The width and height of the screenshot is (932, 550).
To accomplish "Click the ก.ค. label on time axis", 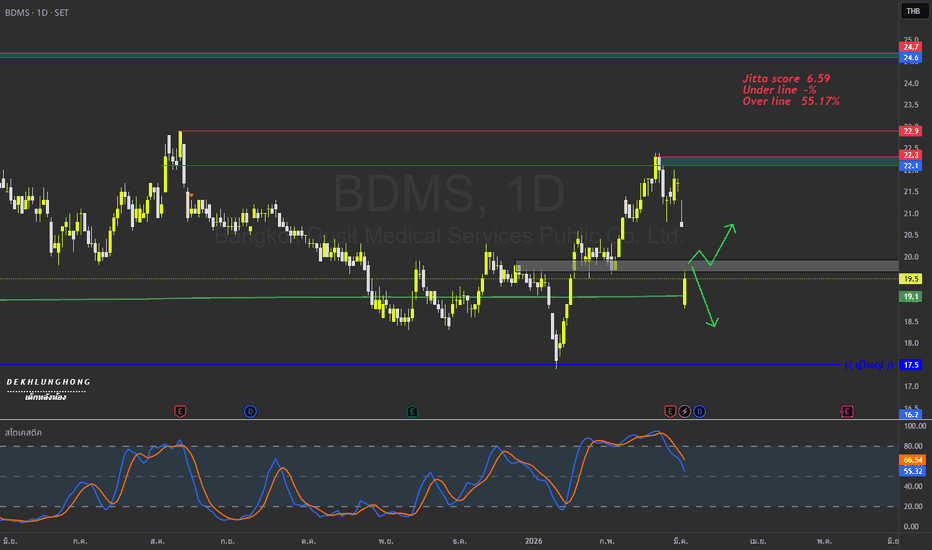I will pos(80,540).
